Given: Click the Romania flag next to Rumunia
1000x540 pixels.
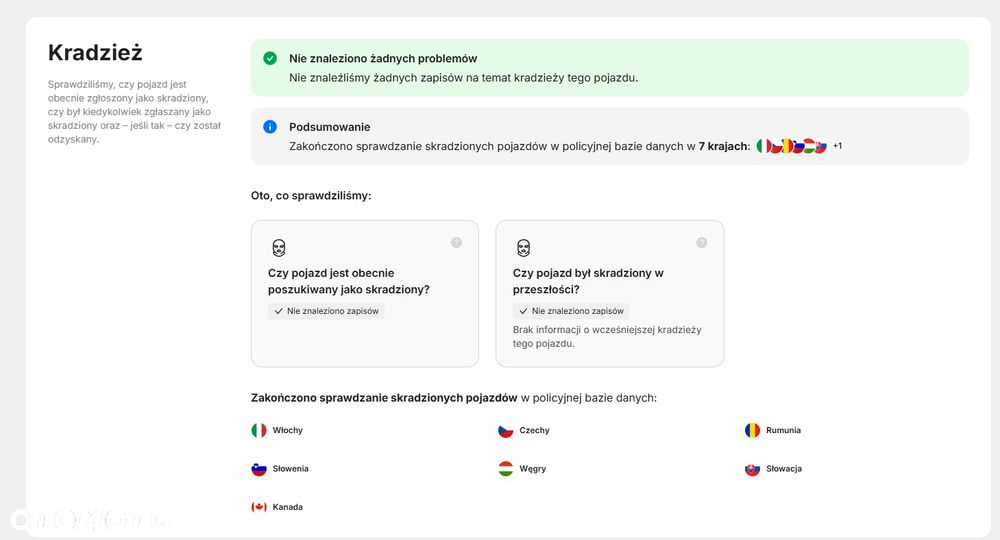Looking at the screenshot, I should click(752, 430).
